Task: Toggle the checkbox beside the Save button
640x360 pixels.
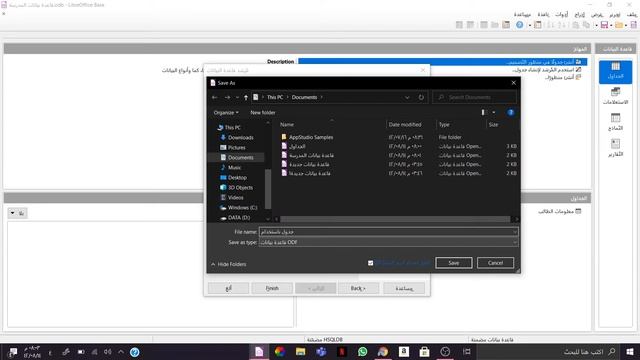Action: (x=371, y=263)
